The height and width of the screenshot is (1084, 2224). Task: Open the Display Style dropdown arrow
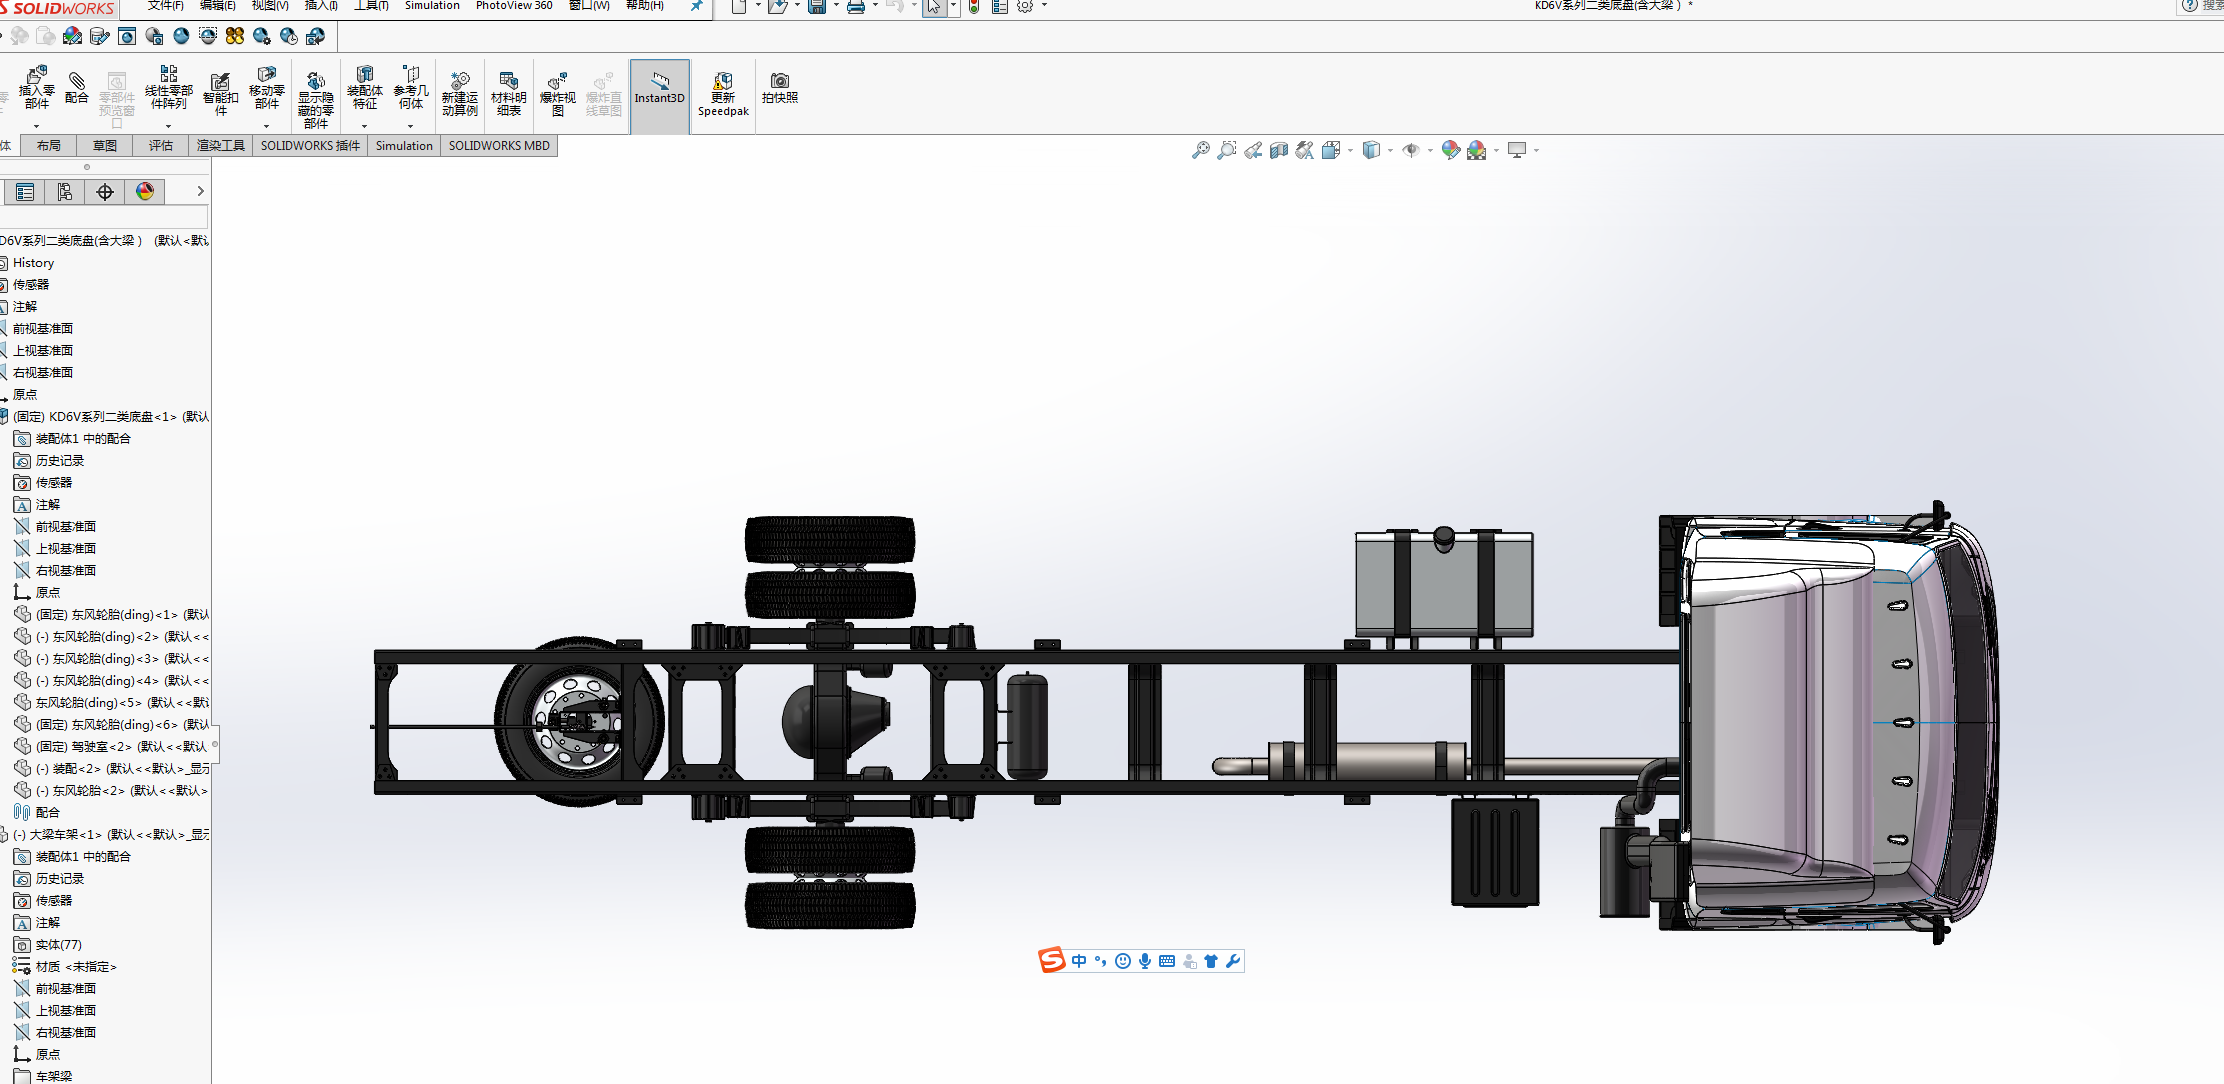click(1390, 151)
